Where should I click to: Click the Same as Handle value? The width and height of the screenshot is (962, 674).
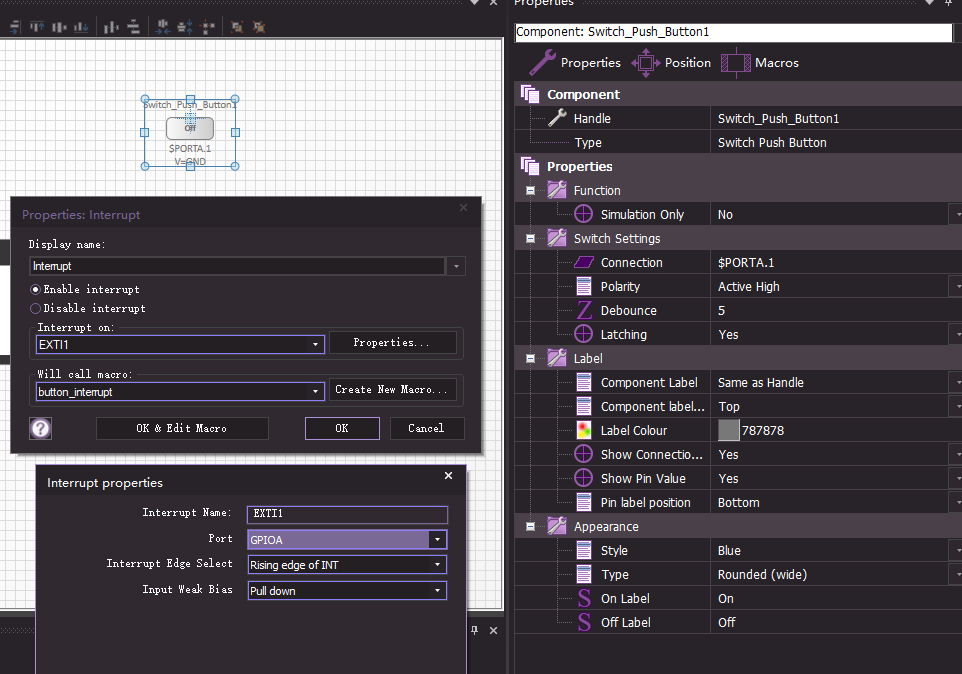pos(761,383)
